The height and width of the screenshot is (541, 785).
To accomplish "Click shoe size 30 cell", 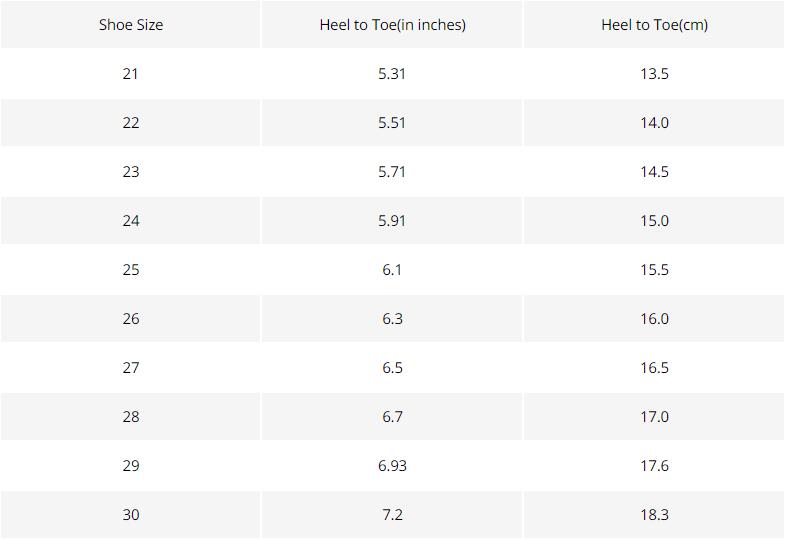I will (131, 515).
